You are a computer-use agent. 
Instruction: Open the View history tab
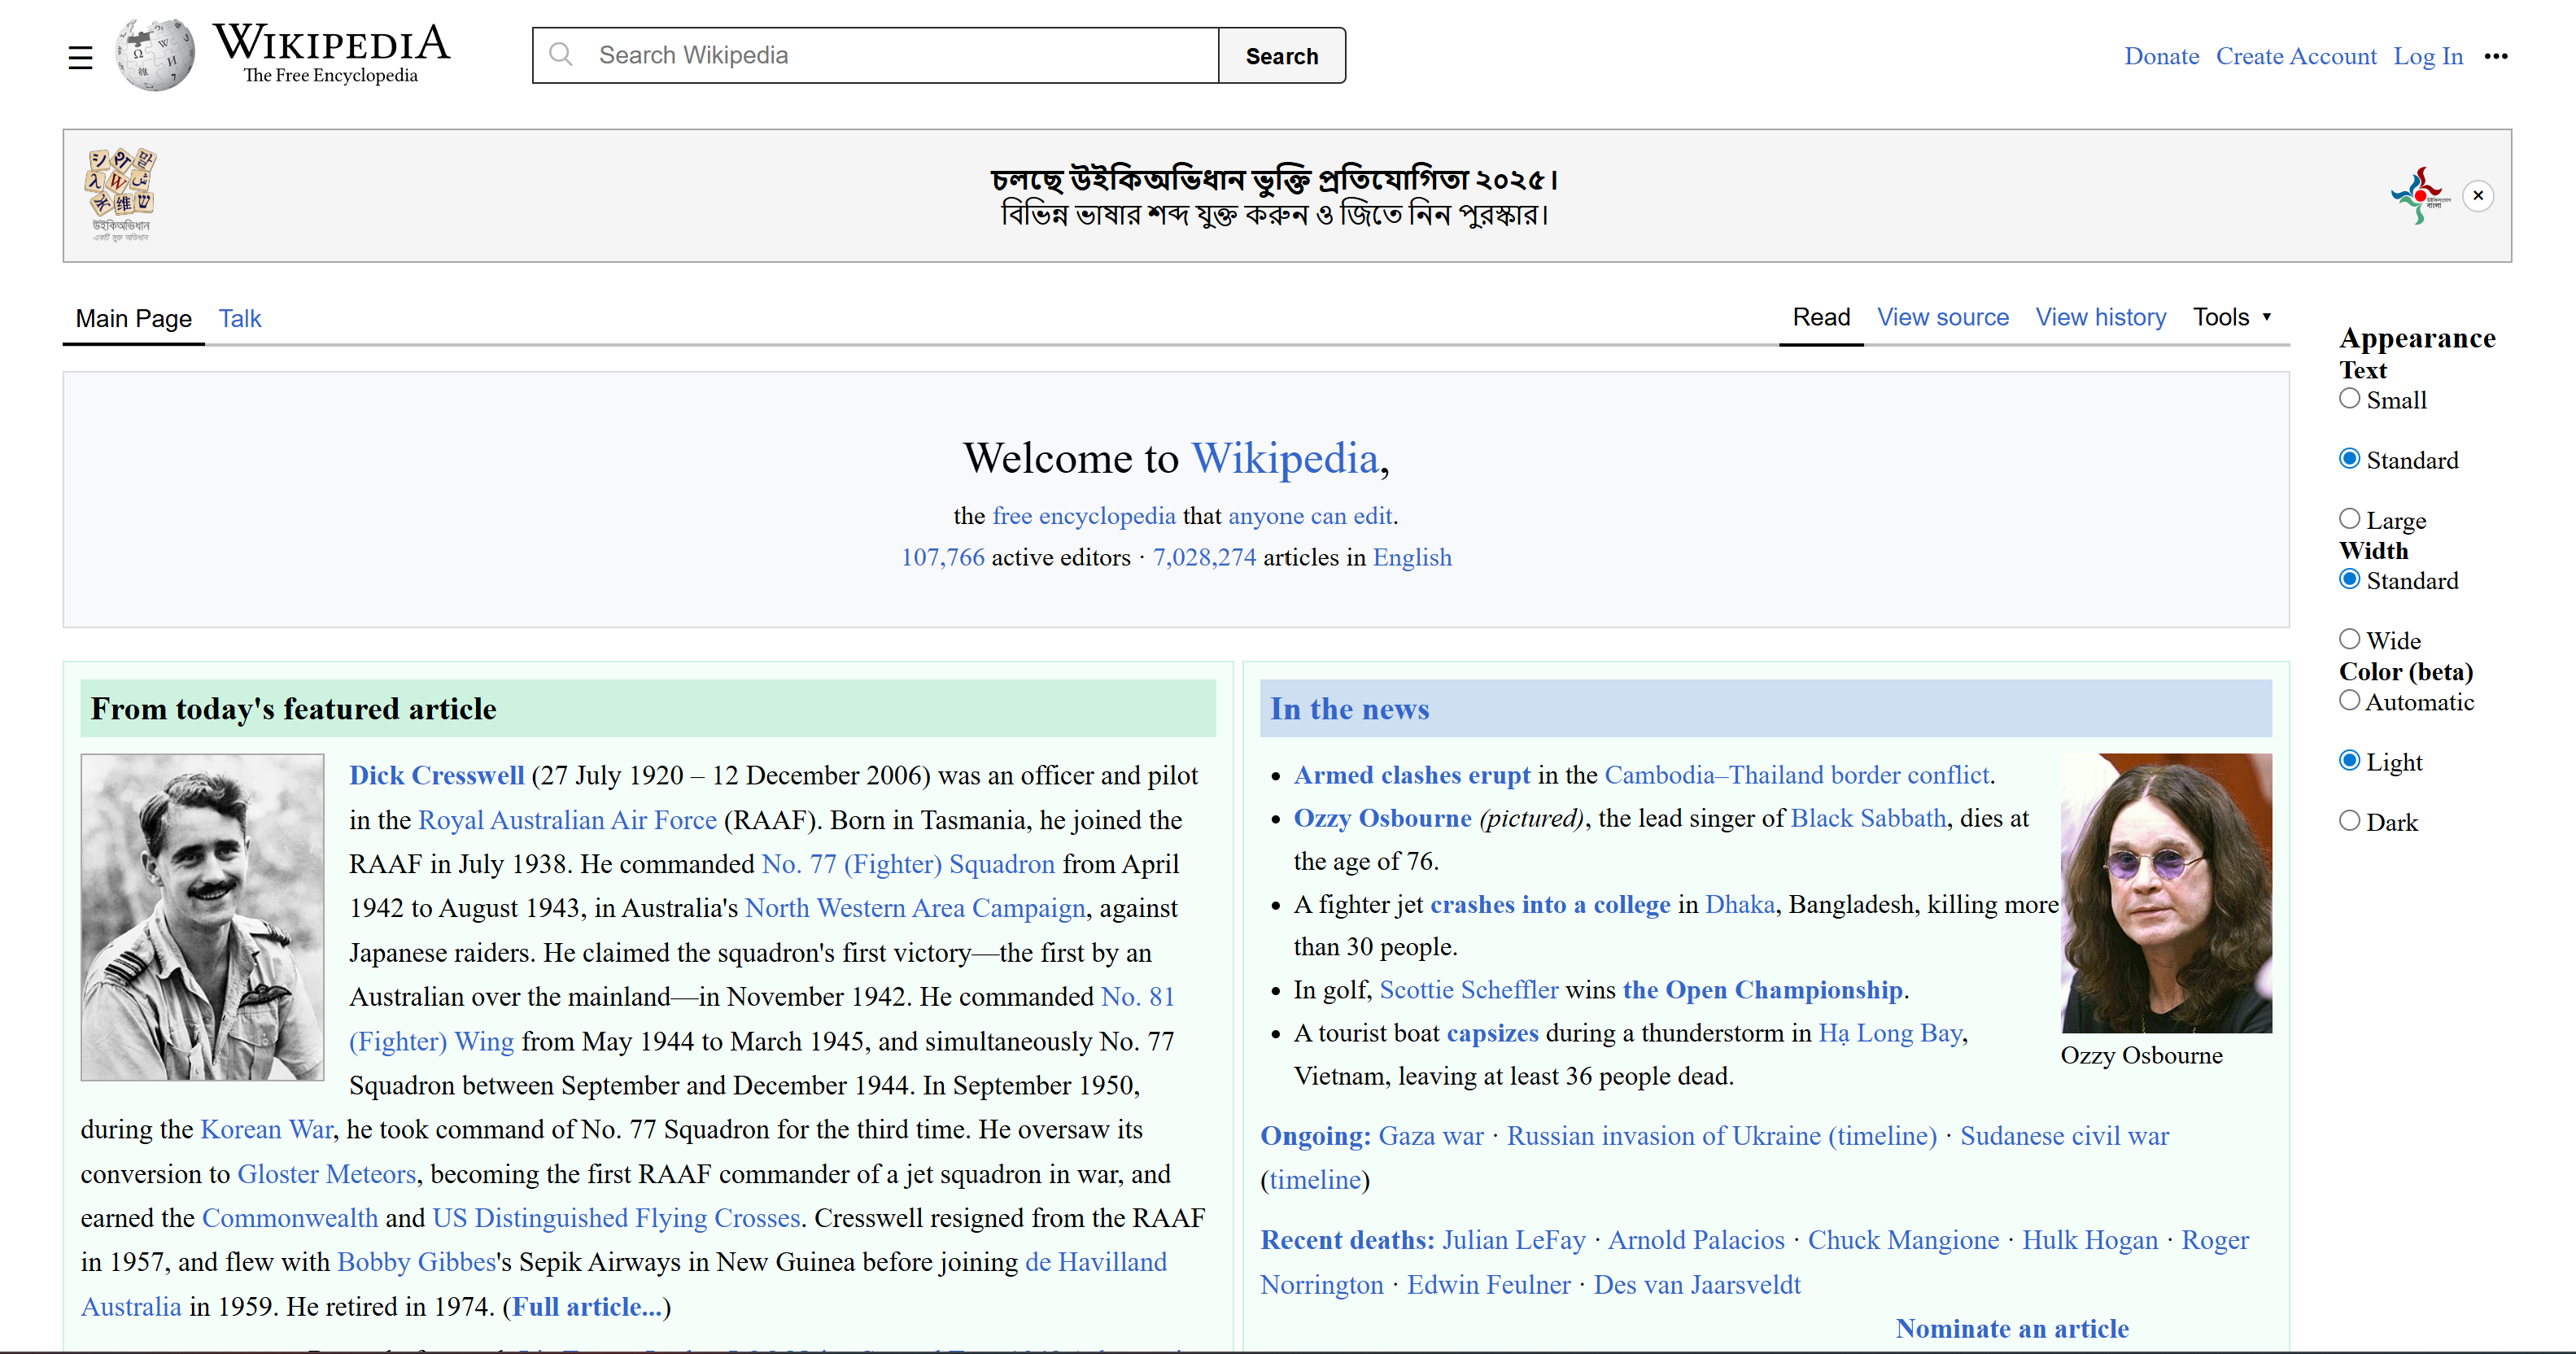[2101, 317]
